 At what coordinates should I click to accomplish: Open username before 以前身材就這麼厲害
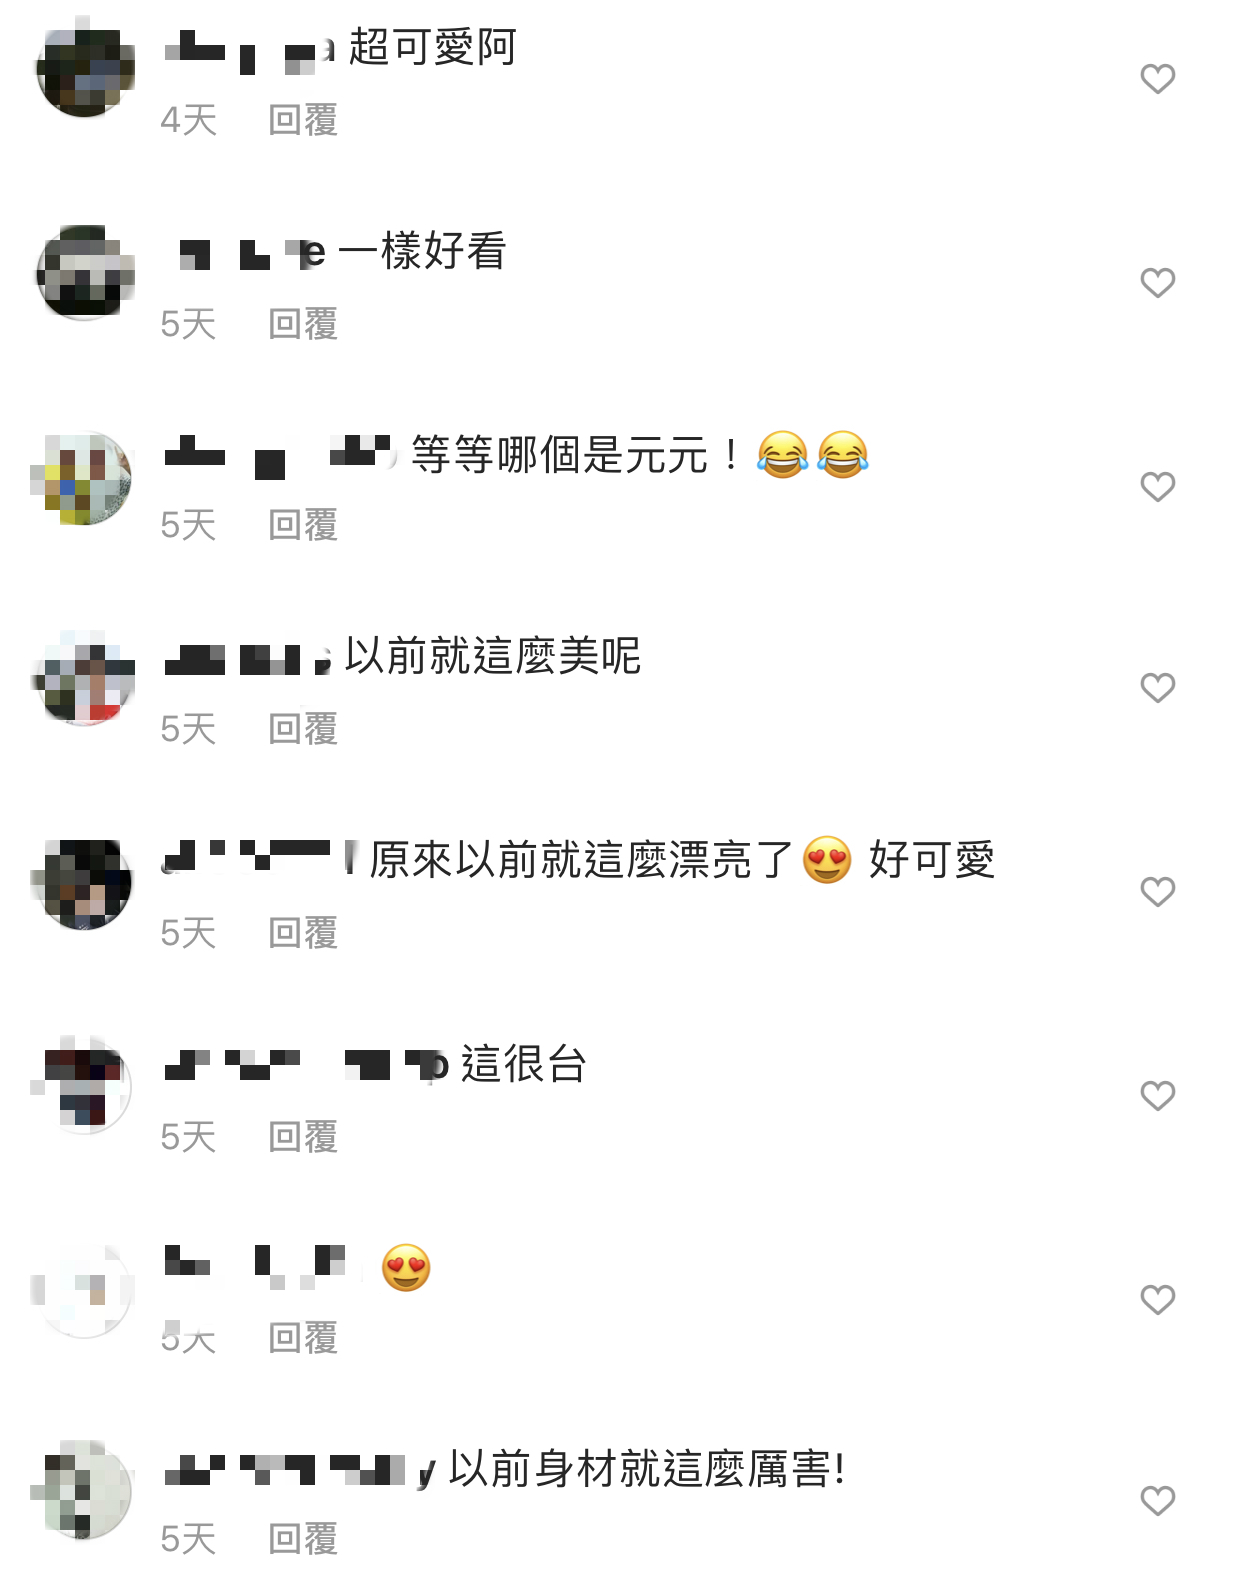pyautogui.click(x=300, y=1470)
